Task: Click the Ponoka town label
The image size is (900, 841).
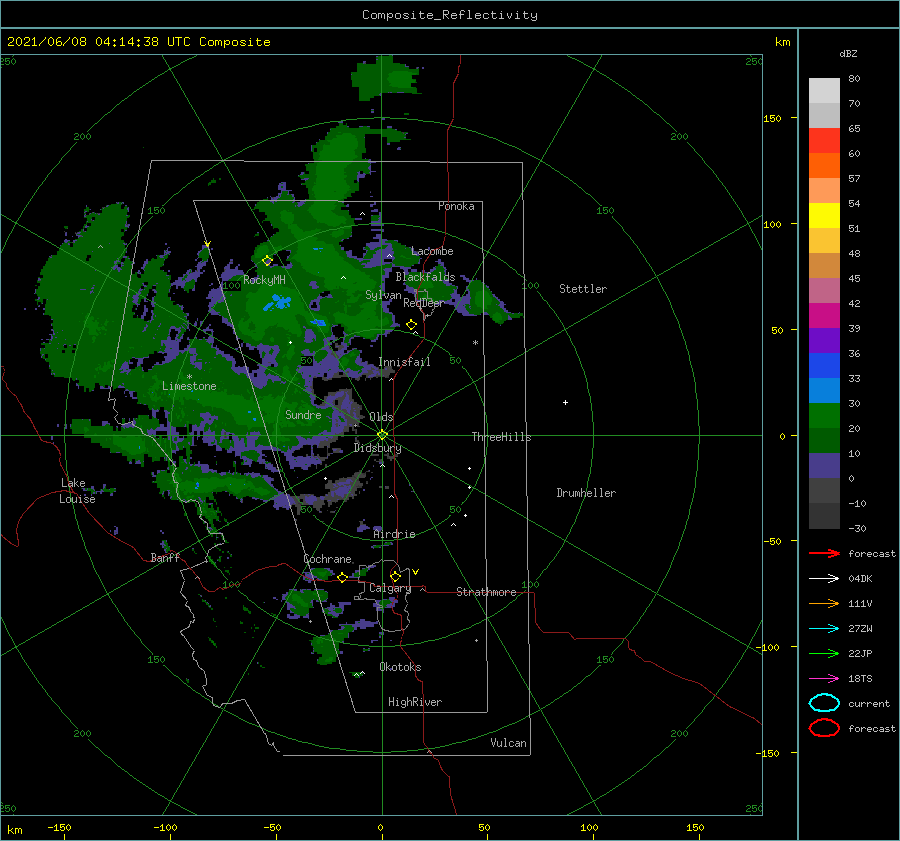Action: pos(456,206)
